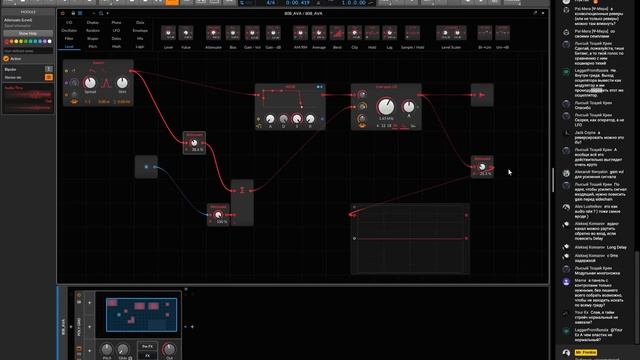Image resolution: width=640 pixels, height=360 pixels.
Task: Open the Filter module category
Action: click(69, 38)
